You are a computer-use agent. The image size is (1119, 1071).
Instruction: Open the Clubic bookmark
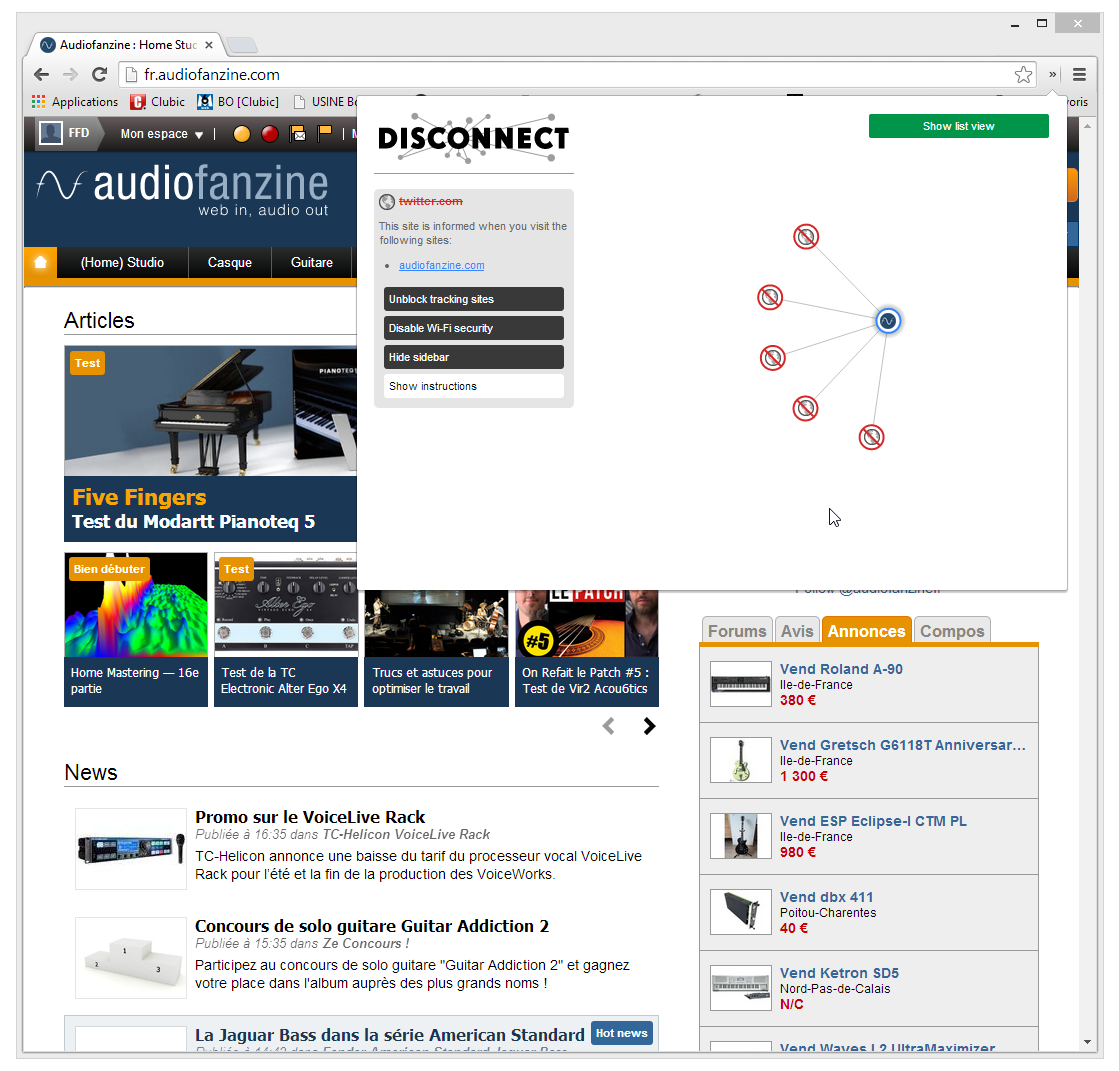[158, 102]
